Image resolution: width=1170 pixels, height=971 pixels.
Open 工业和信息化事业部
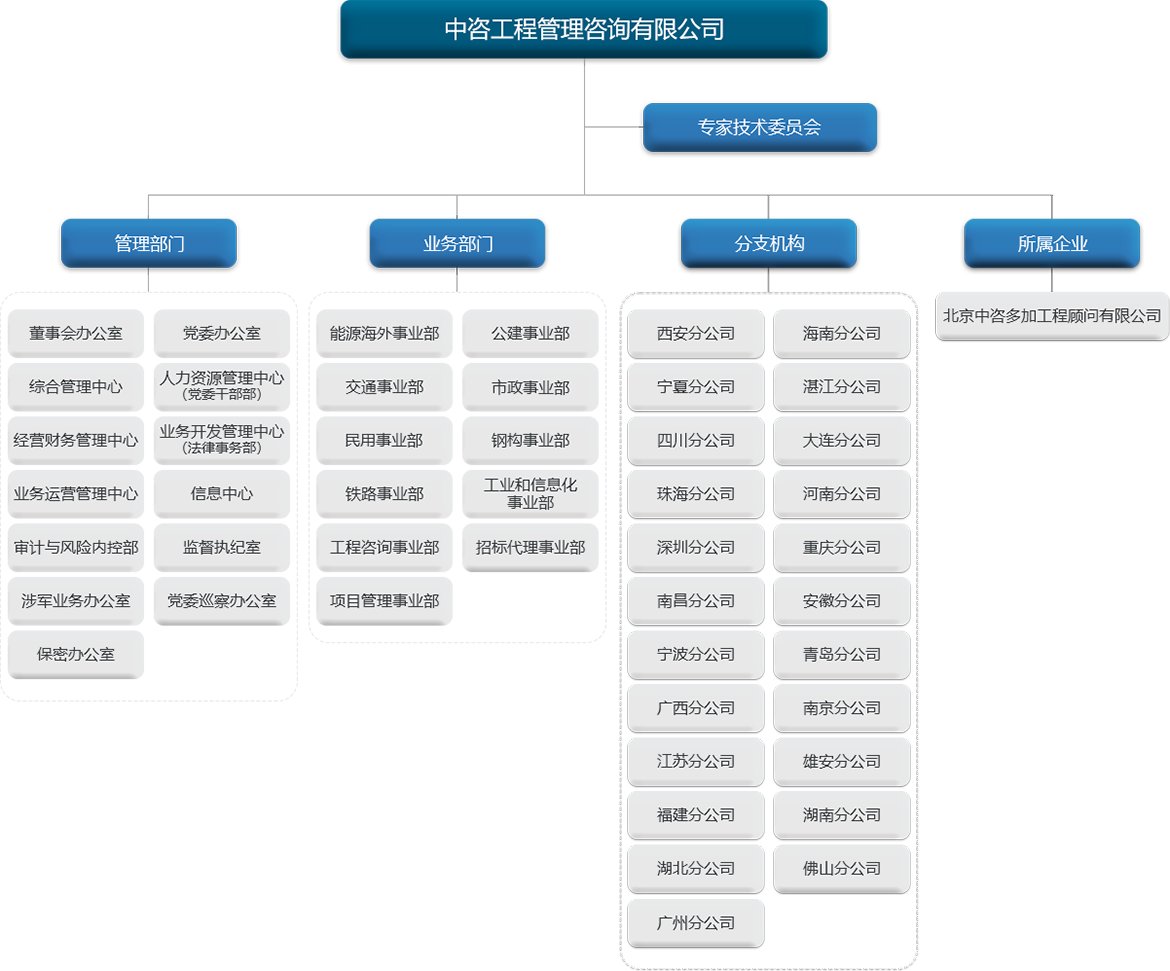point(531,494)
